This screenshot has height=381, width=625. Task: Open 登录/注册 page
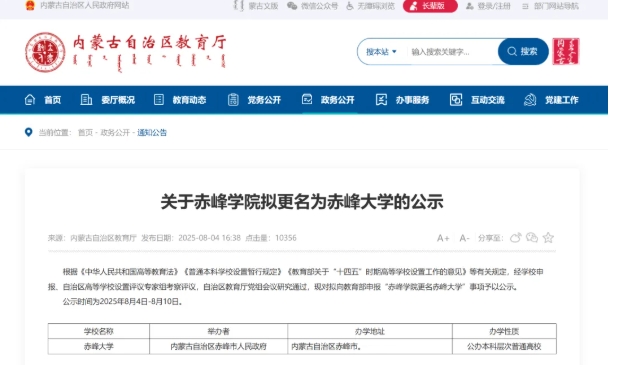click(x=494, y=6)
